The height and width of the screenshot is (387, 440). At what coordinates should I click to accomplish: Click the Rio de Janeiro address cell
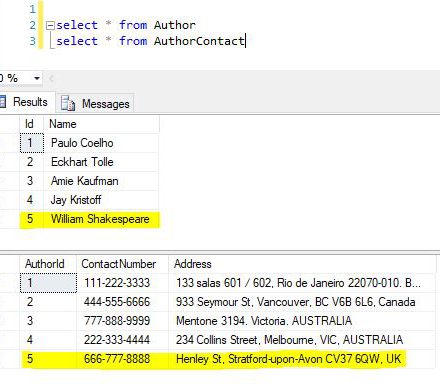pyautogui.click(x=302, y=283)
